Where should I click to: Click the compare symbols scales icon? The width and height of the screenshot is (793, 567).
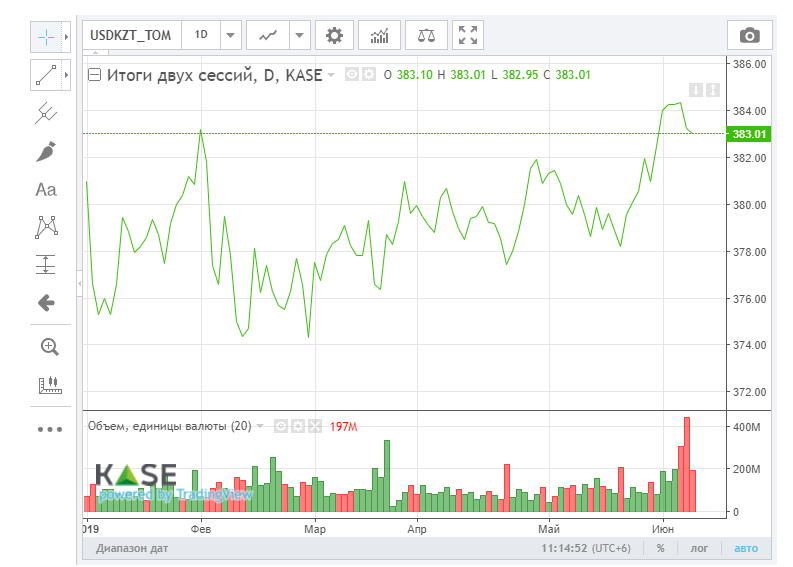click(x=427, y=35)
